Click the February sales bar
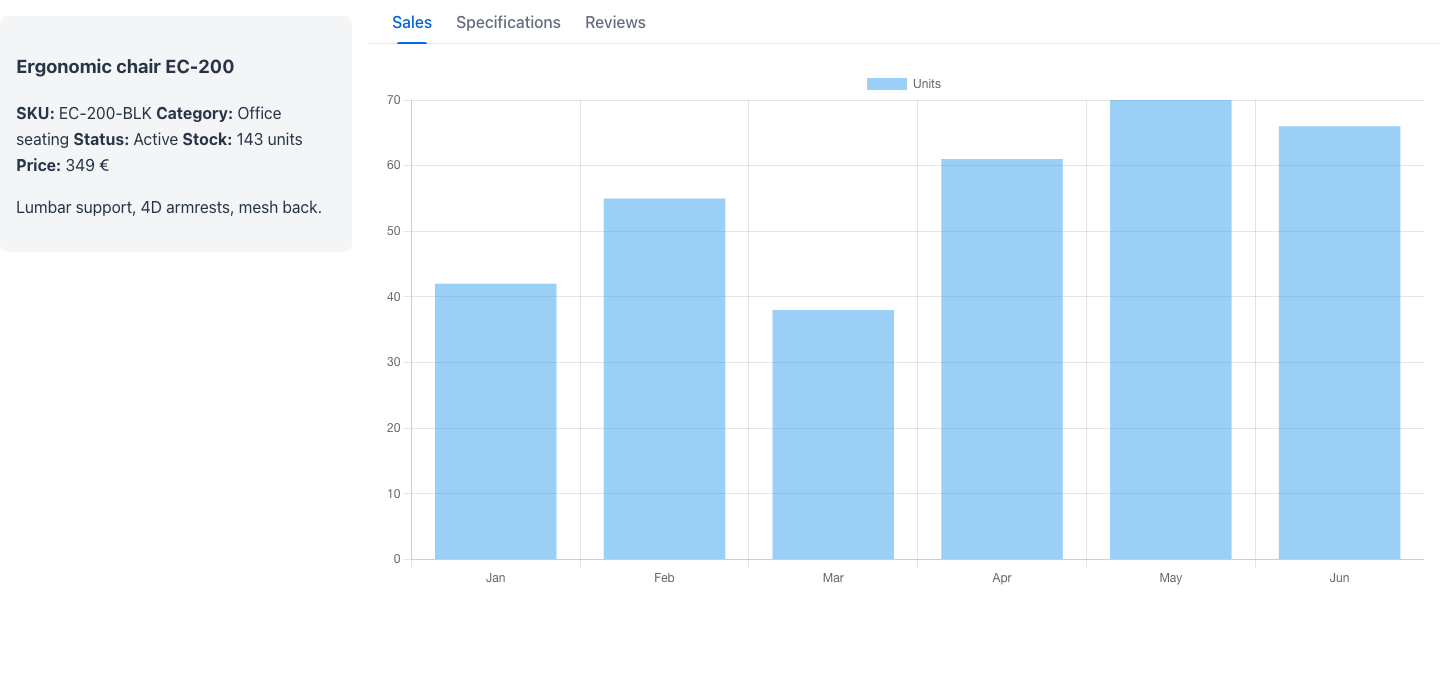 665,379
